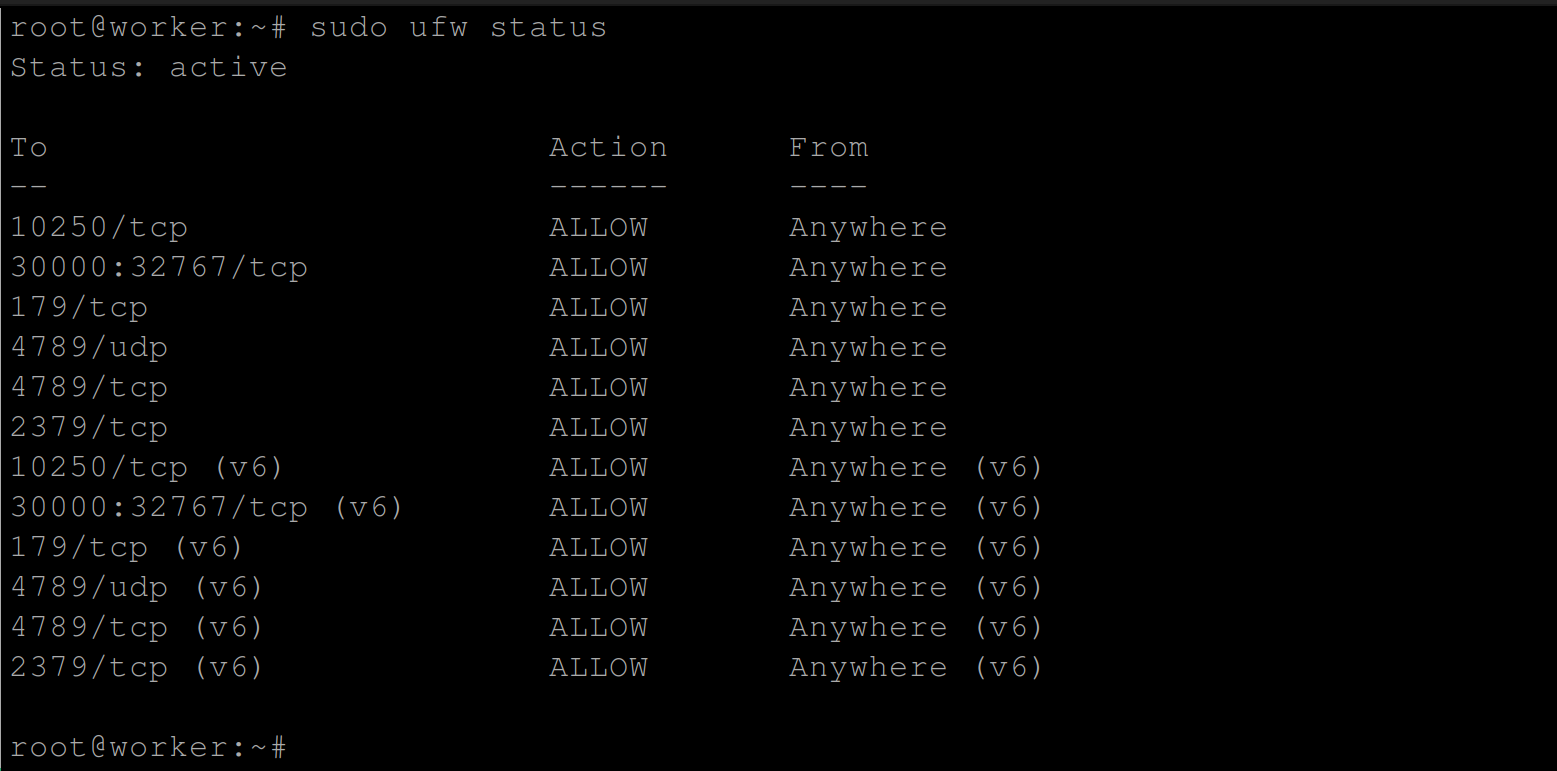
Task: Select the IPv4 30000:32767/tcp port range
Action: [158, 267]
